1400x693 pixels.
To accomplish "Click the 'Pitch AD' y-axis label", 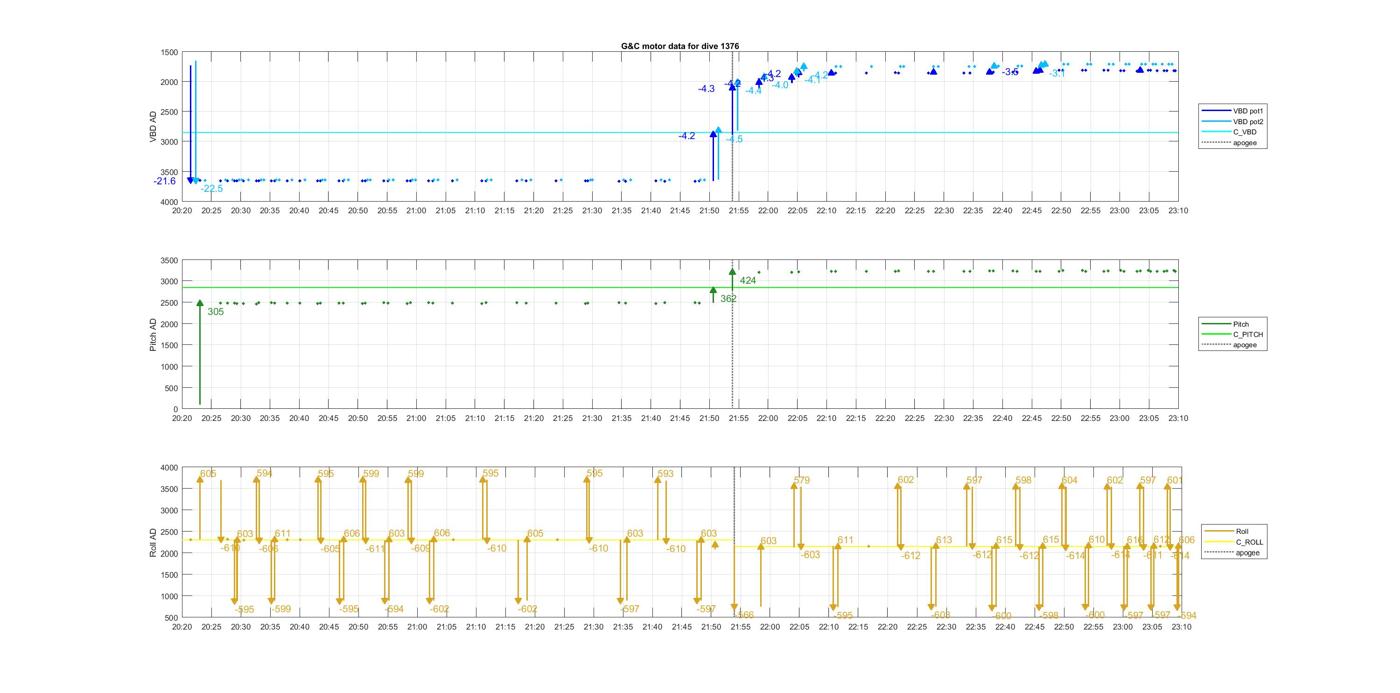I will point(154,335).
